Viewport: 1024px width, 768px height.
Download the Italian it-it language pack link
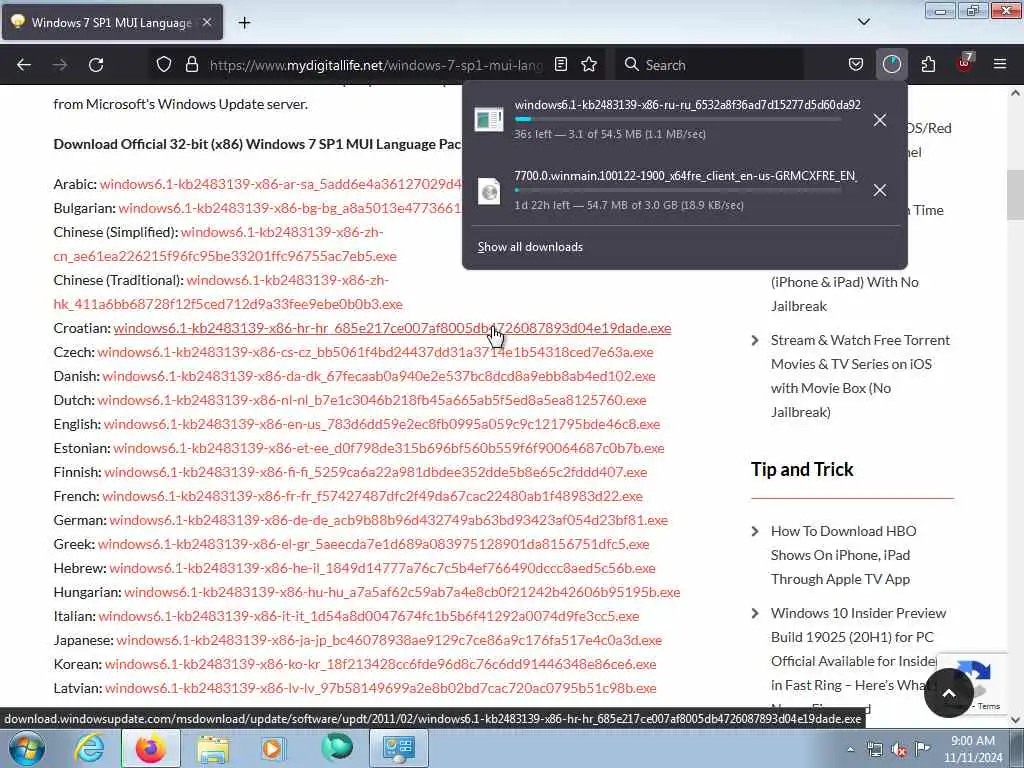click(369, 616)
